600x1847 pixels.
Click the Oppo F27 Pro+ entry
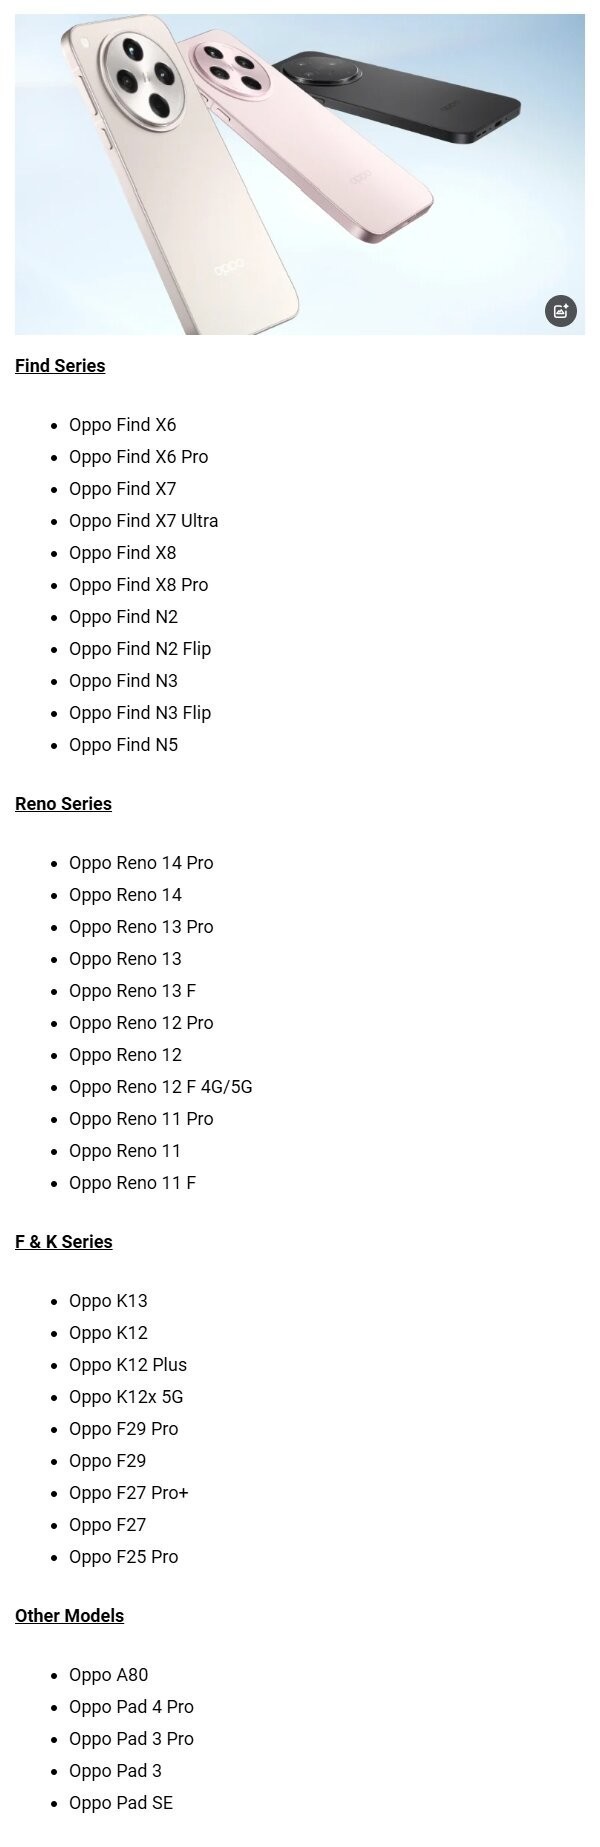[x=129, y=1493]
